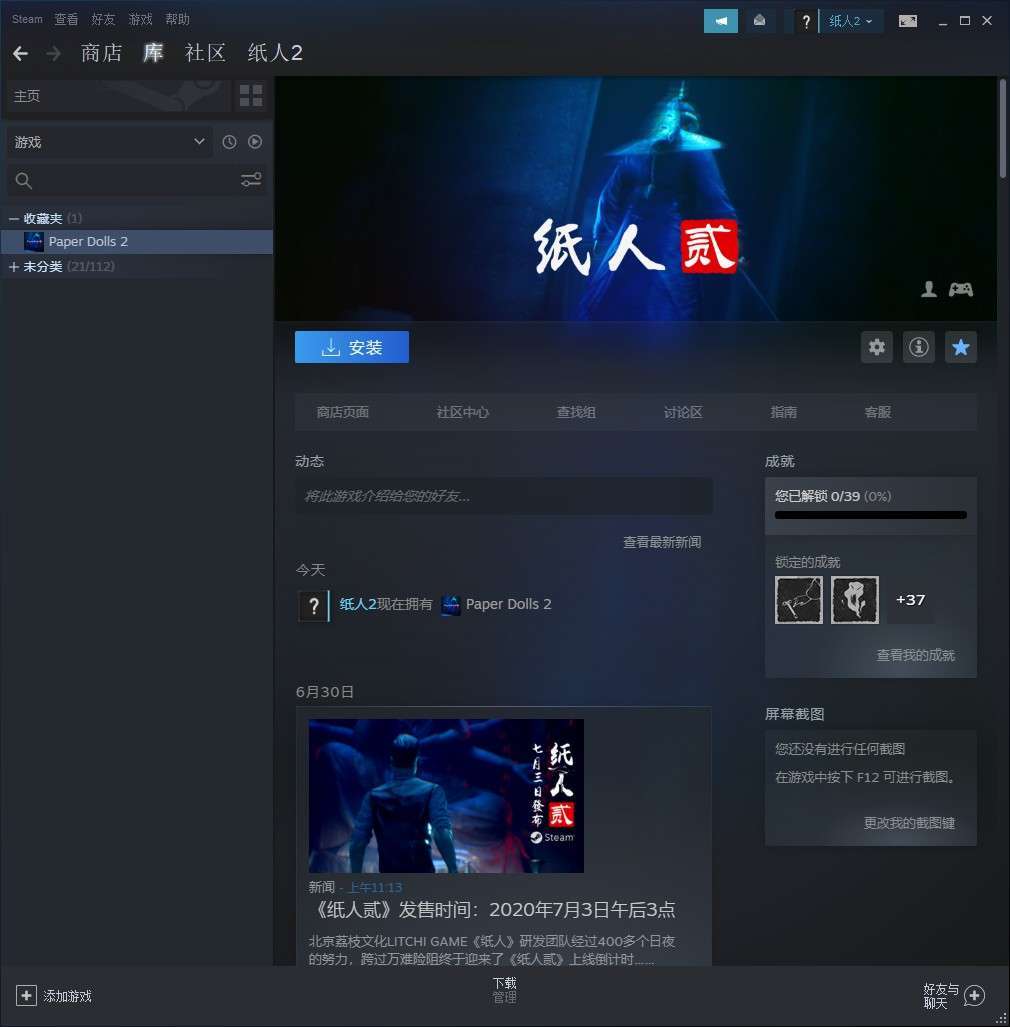The height and width of the screenshot is (1027, 1010).
Task: Enter Big Picture mode icon
Action: (907, 21)
